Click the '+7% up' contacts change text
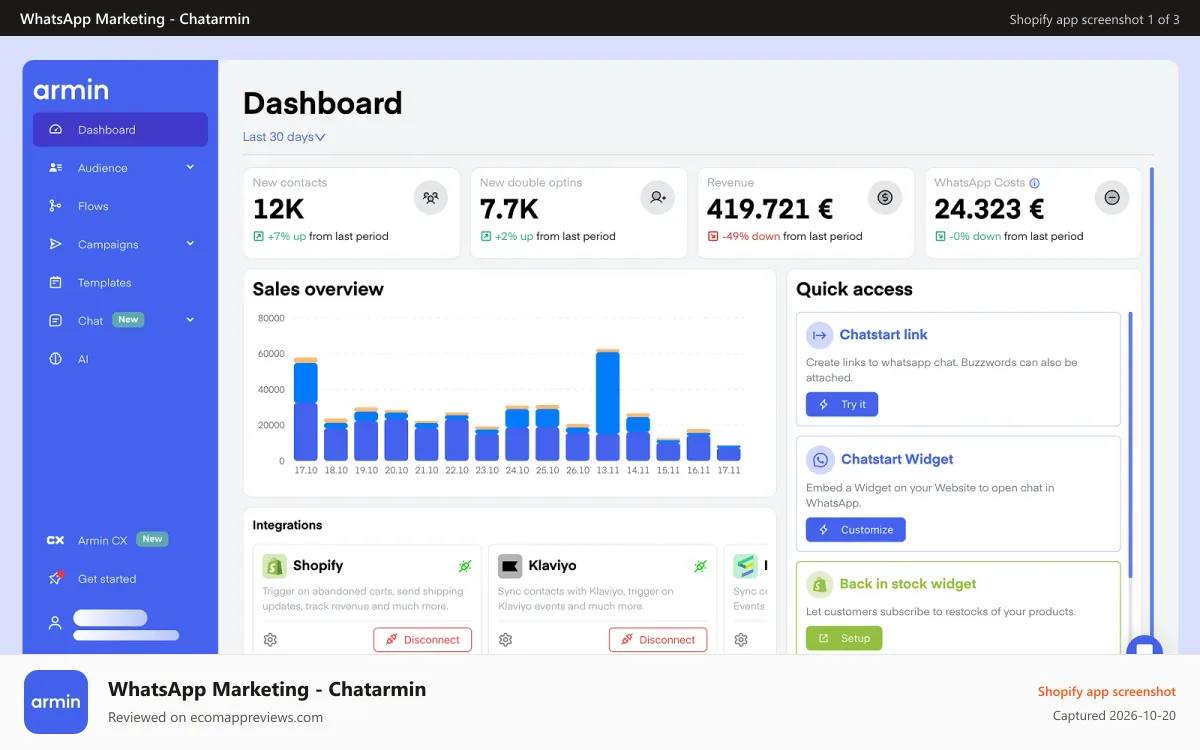The width and height of the screenshot is (1200, 750). pos(287,237)
